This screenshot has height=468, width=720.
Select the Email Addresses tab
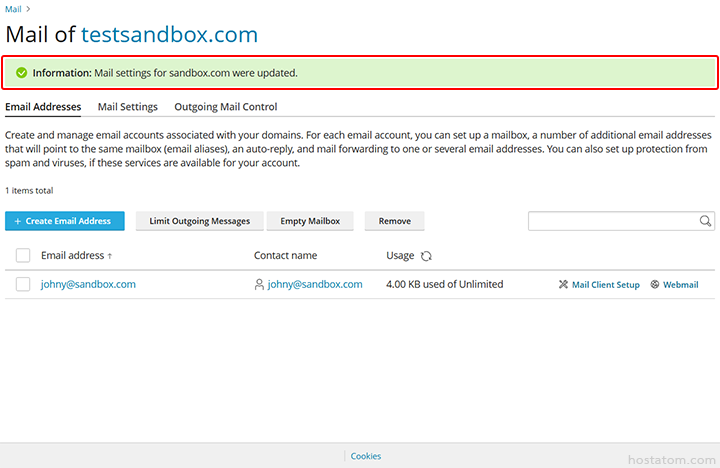43,107
